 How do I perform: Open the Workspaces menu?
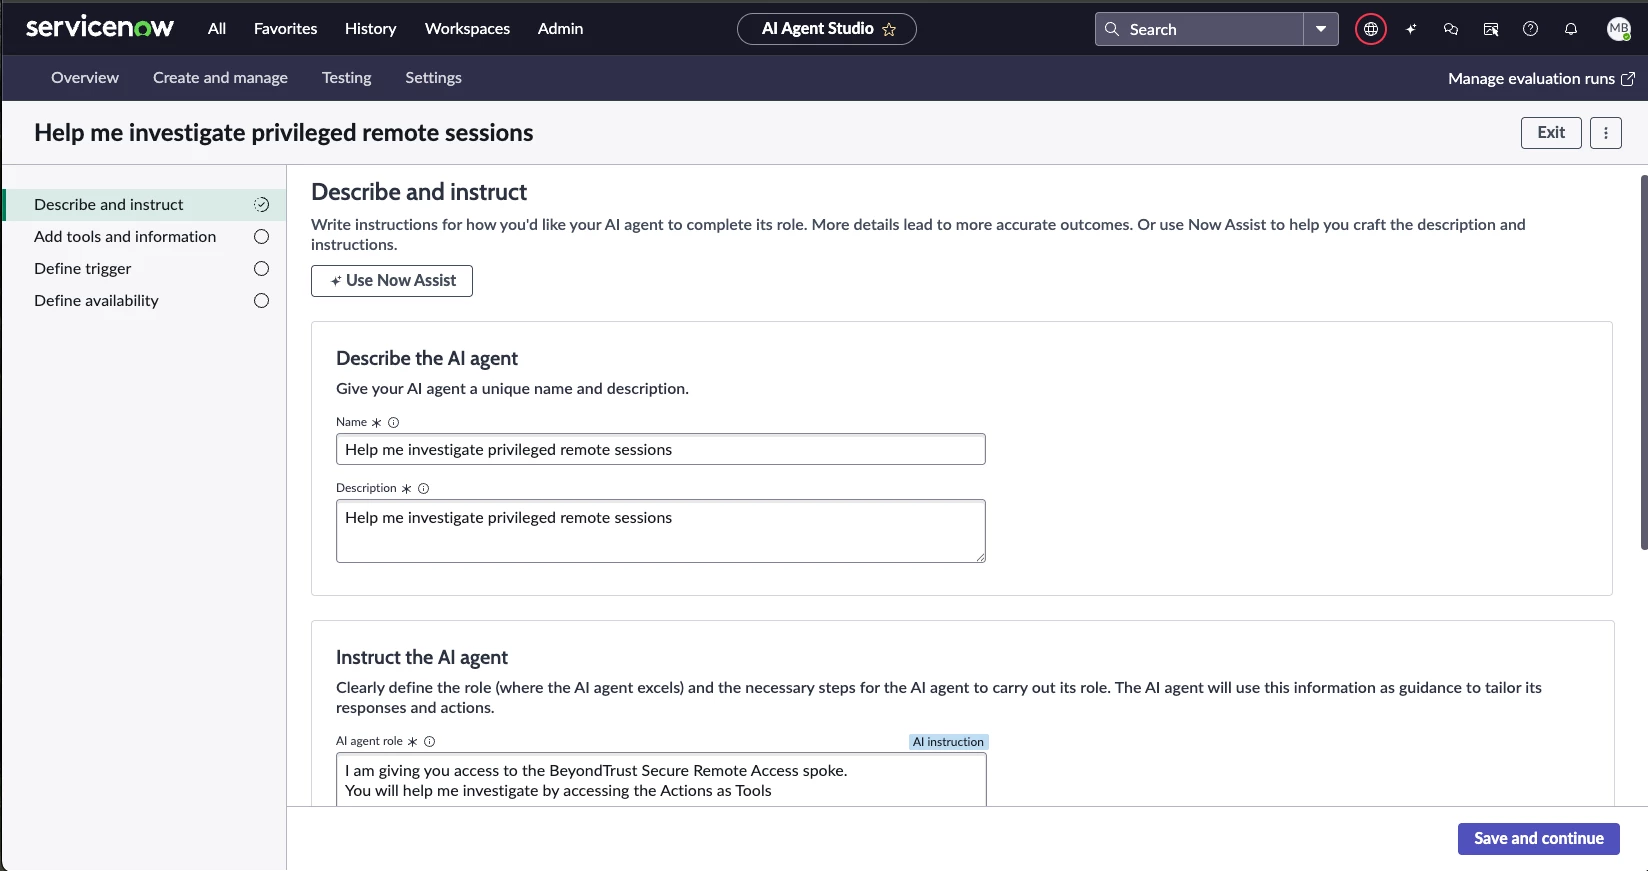point(467,29)
